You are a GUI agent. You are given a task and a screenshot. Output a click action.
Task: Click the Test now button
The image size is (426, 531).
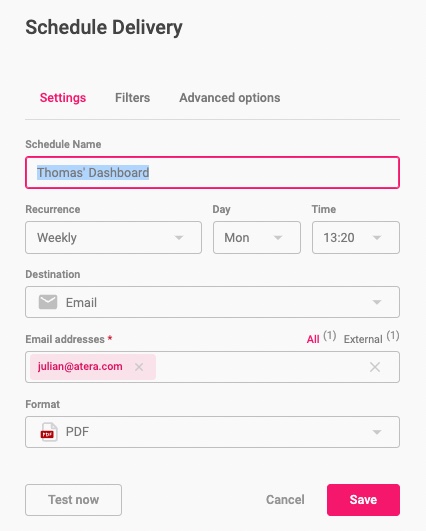(x=73, y=500)
